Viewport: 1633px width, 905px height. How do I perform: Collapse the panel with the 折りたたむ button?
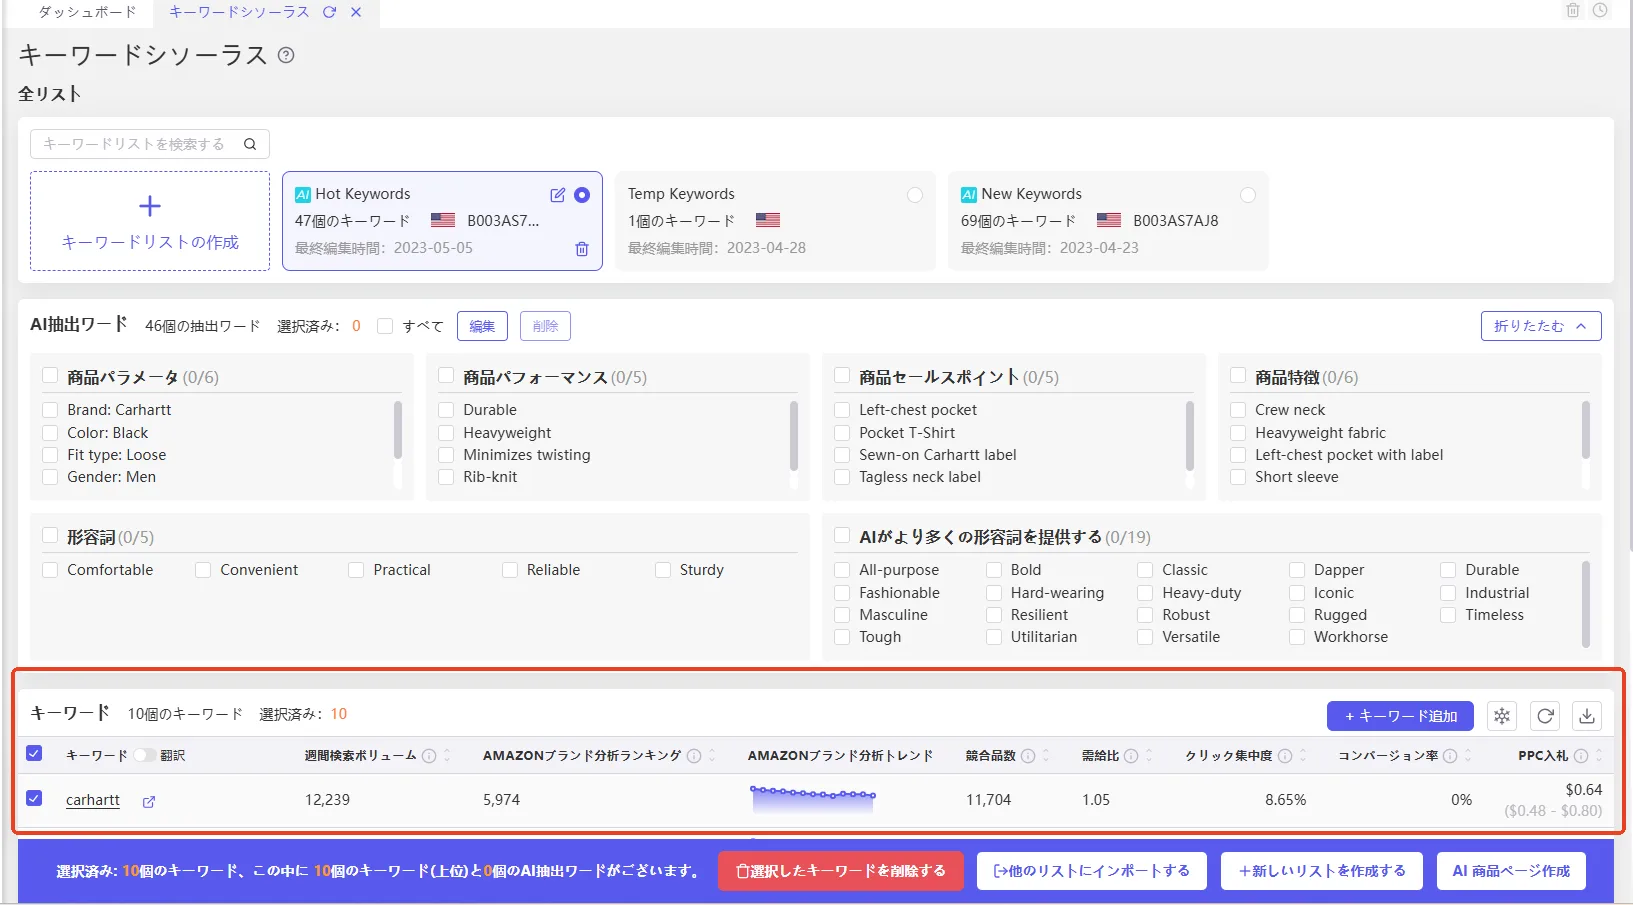(x=1541, y=326)
